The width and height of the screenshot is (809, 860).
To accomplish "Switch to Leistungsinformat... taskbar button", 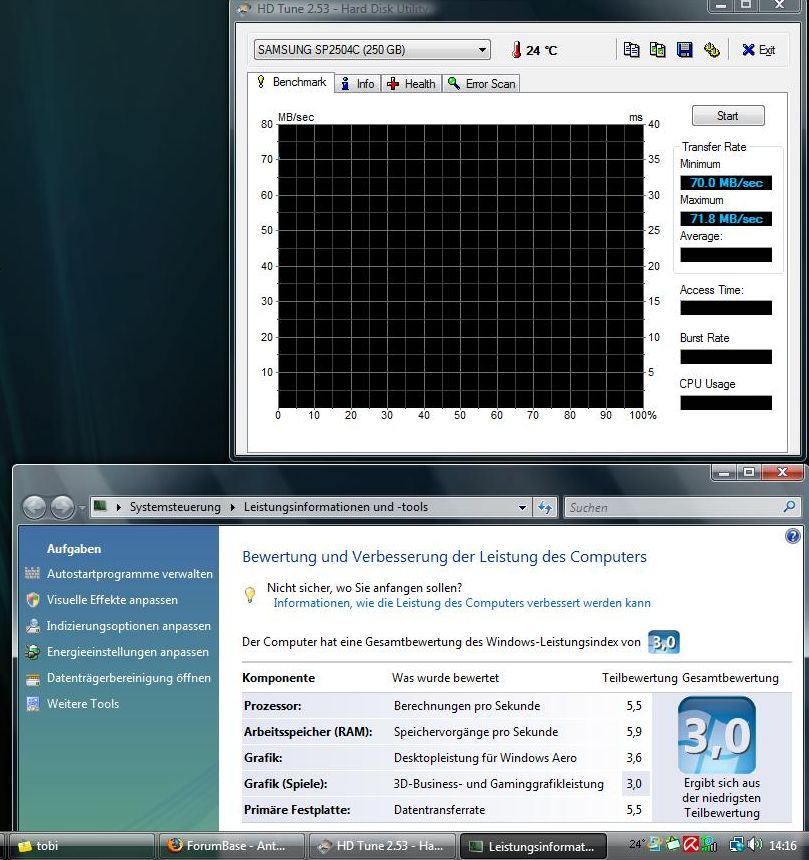I will tap(533, 846).
